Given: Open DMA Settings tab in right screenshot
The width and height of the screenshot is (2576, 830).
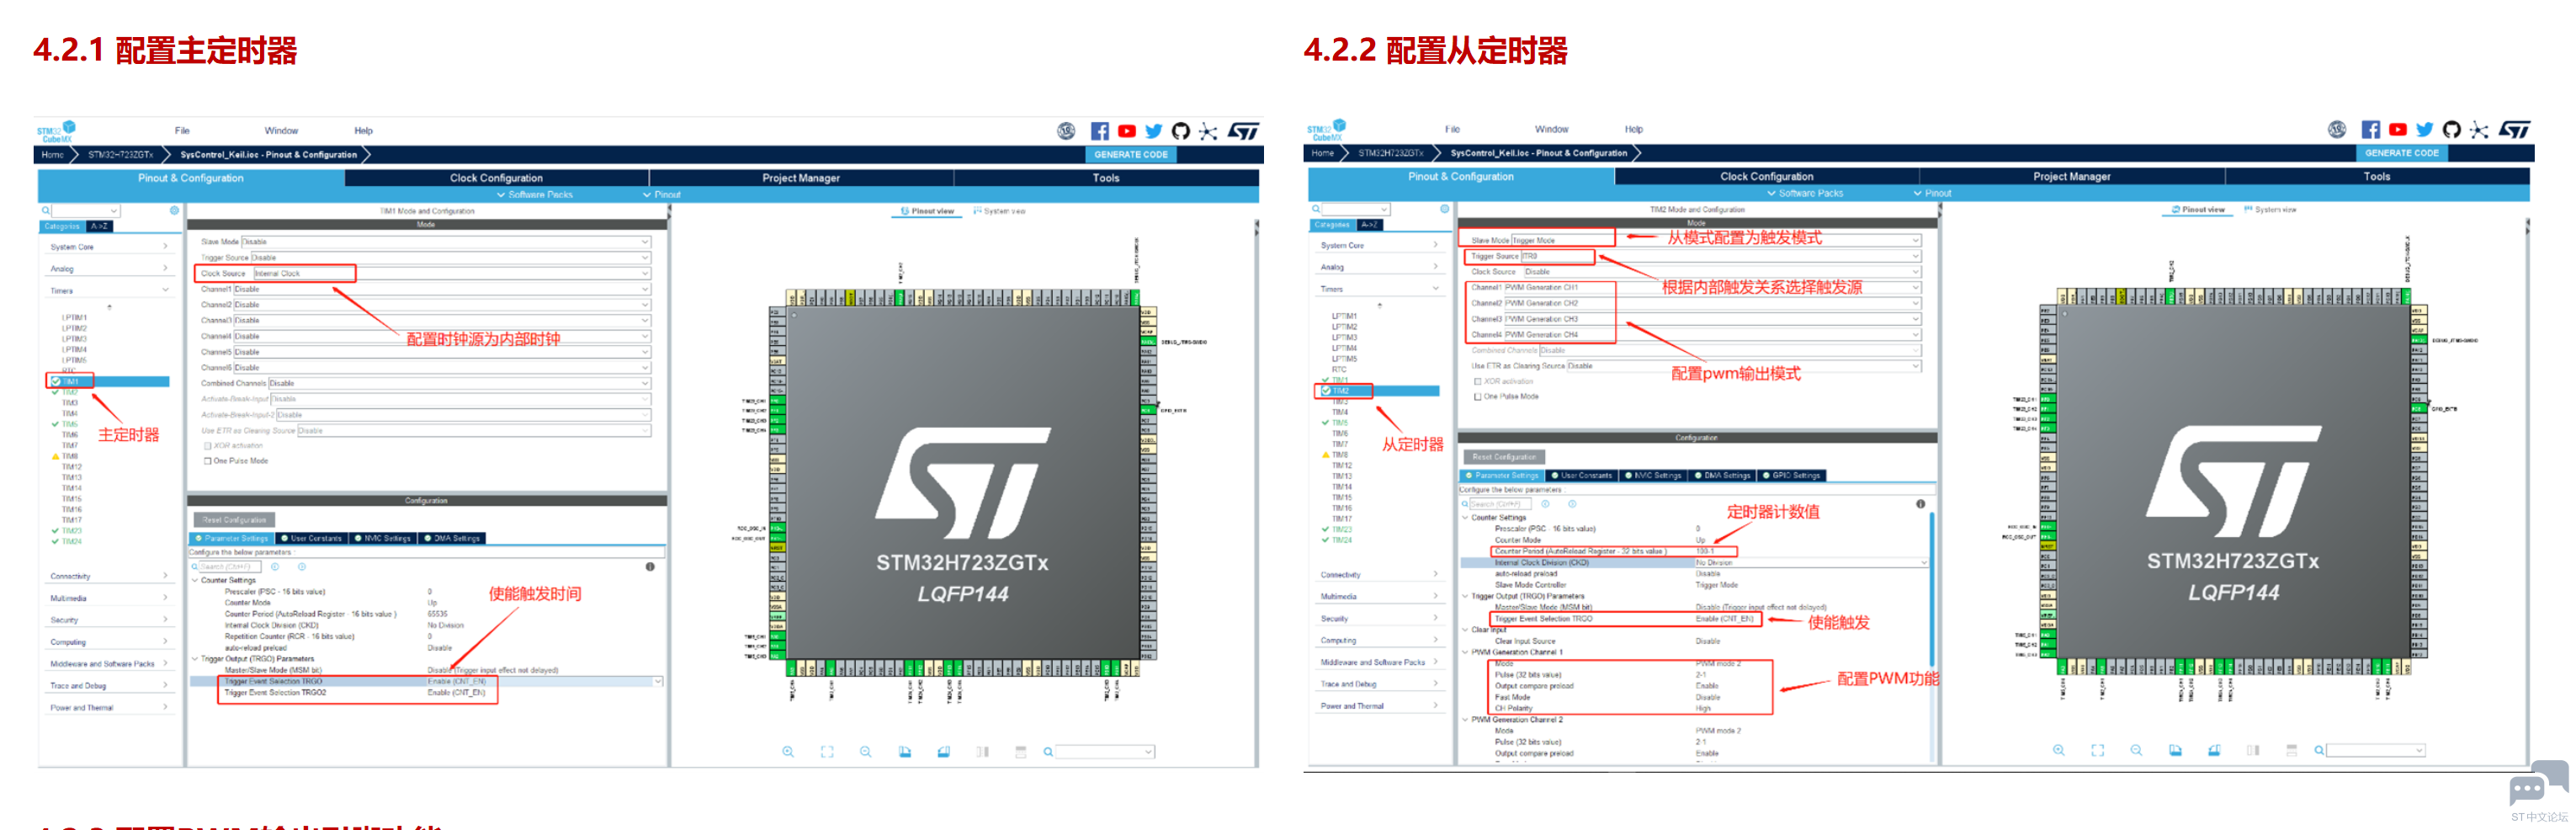Looking at the screenshot, I should (x=1722, y=476).
